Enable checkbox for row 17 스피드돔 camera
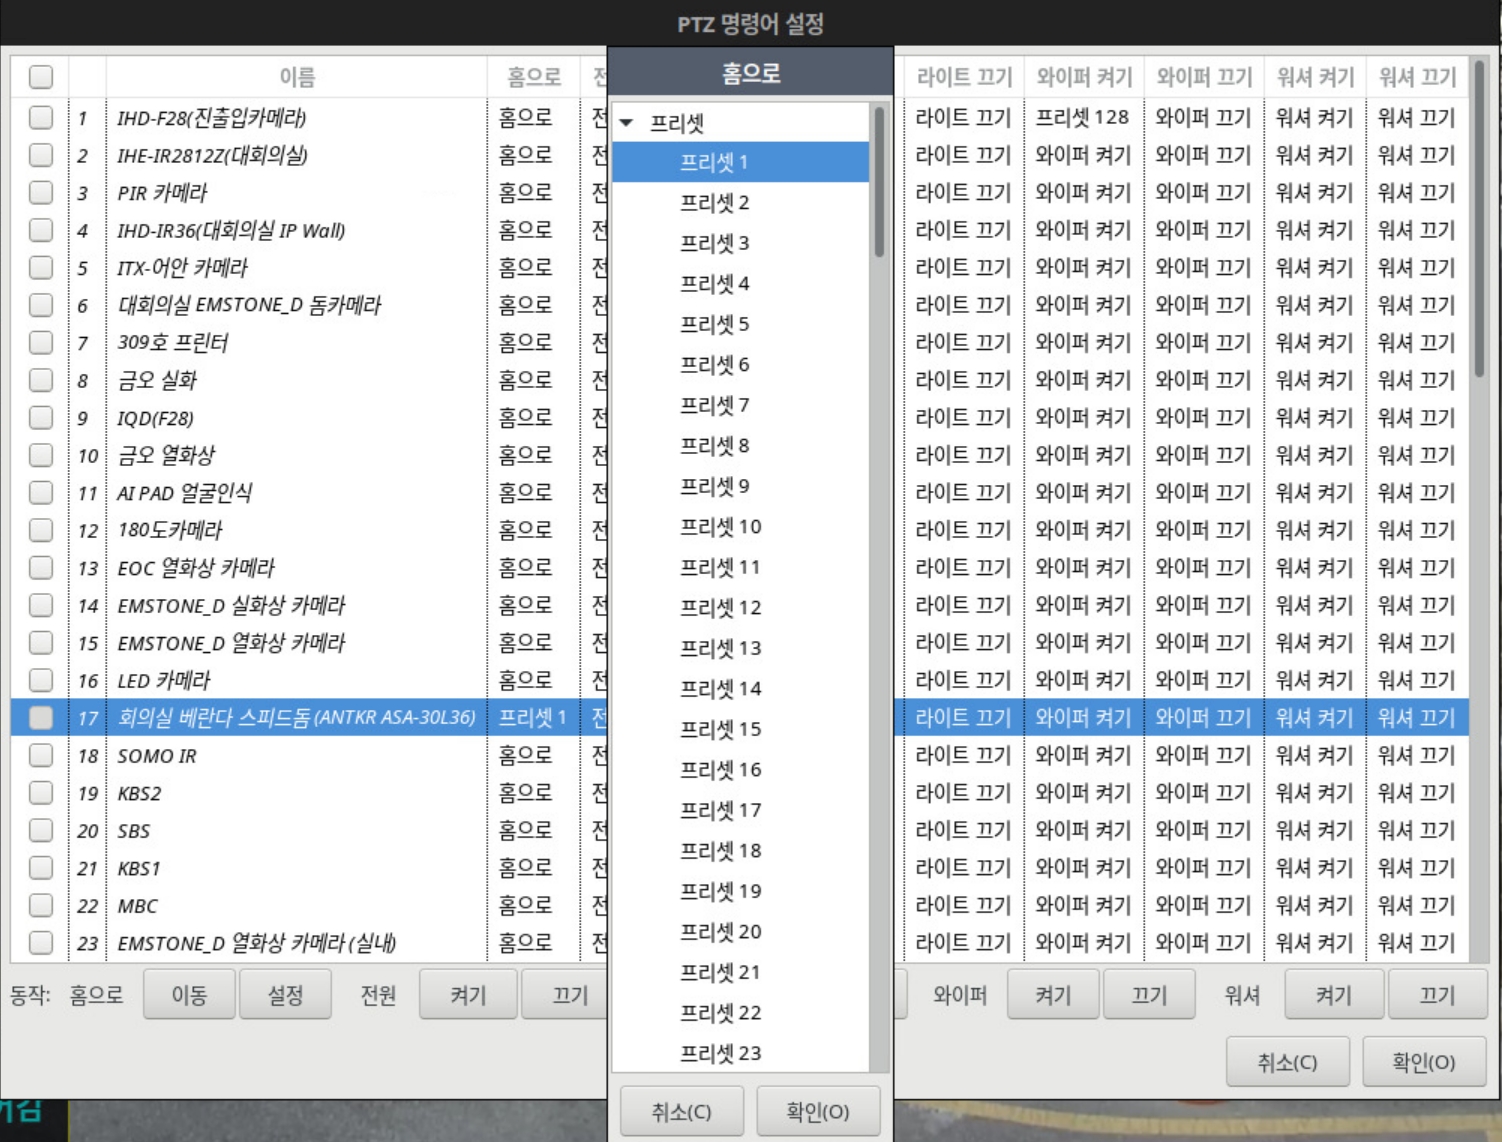The height and width of the screenshot is (1142, 1502). pos(41,718)
